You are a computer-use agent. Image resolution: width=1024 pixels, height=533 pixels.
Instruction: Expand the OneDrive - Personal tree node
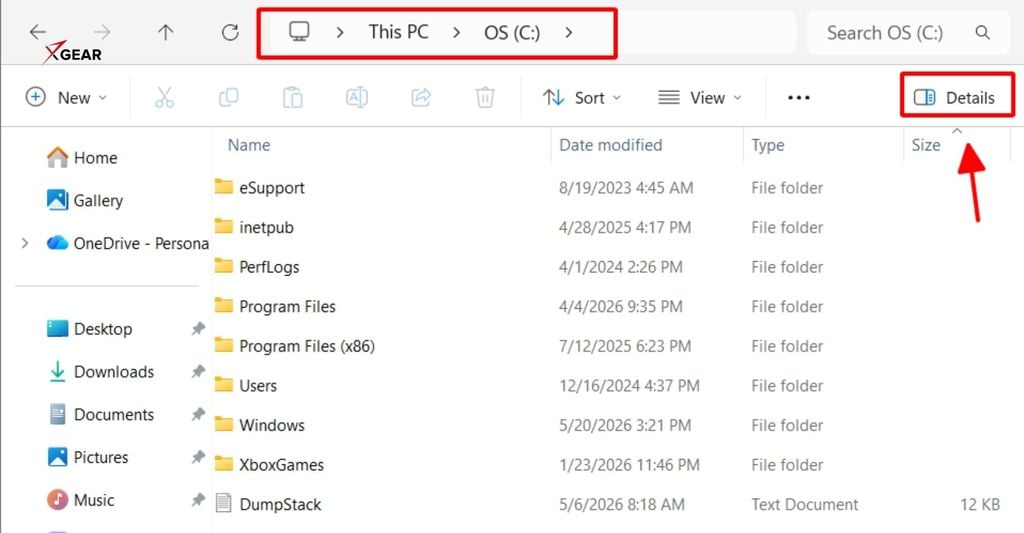[25, 243]
